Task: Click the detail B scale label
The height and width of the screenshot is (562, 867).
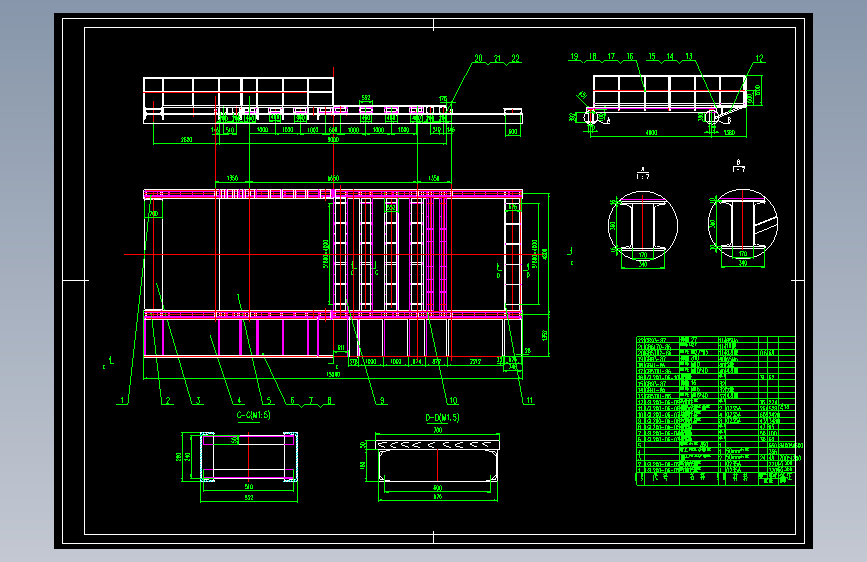Action: tap(739, 165)
